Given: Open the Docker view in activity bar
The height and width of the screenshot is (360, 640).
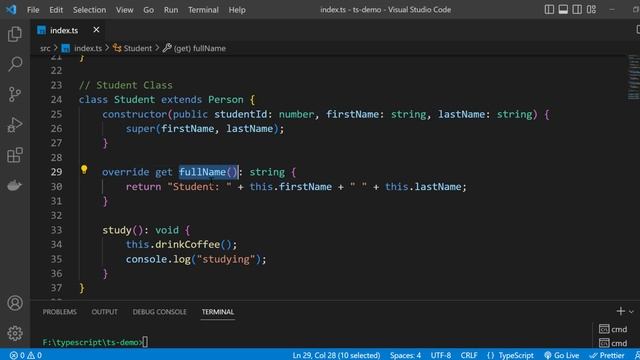Looking at the screenshot, I should click(15, 185).
